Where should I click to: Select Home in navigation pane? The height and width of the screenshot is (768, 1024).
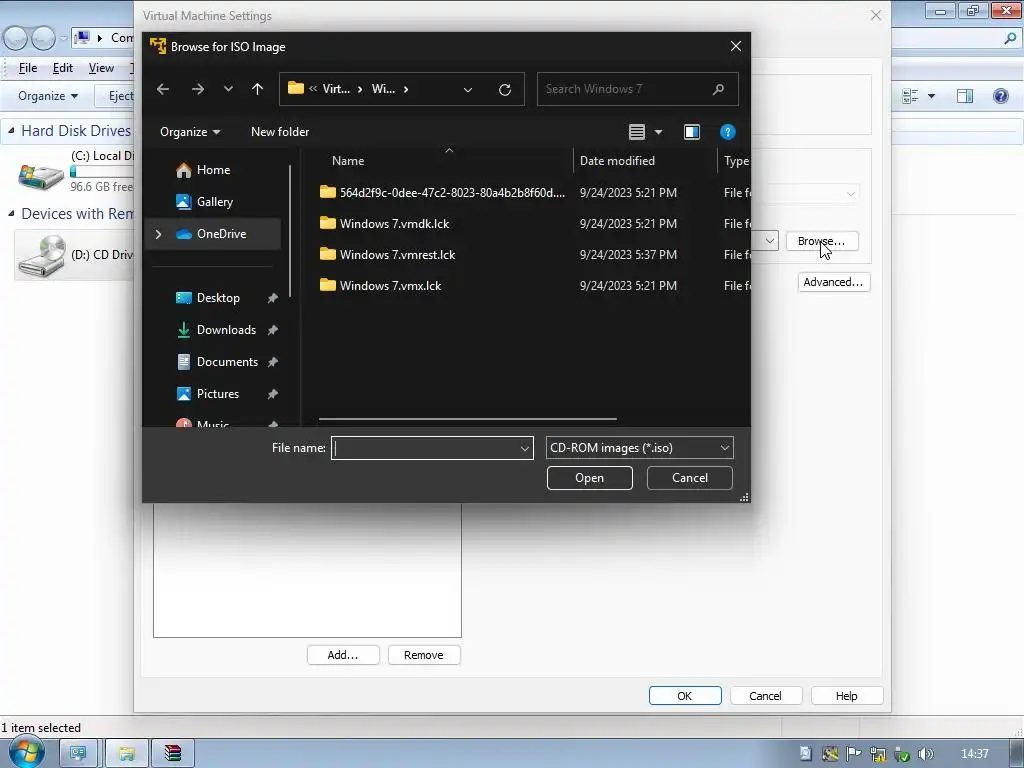213,170
